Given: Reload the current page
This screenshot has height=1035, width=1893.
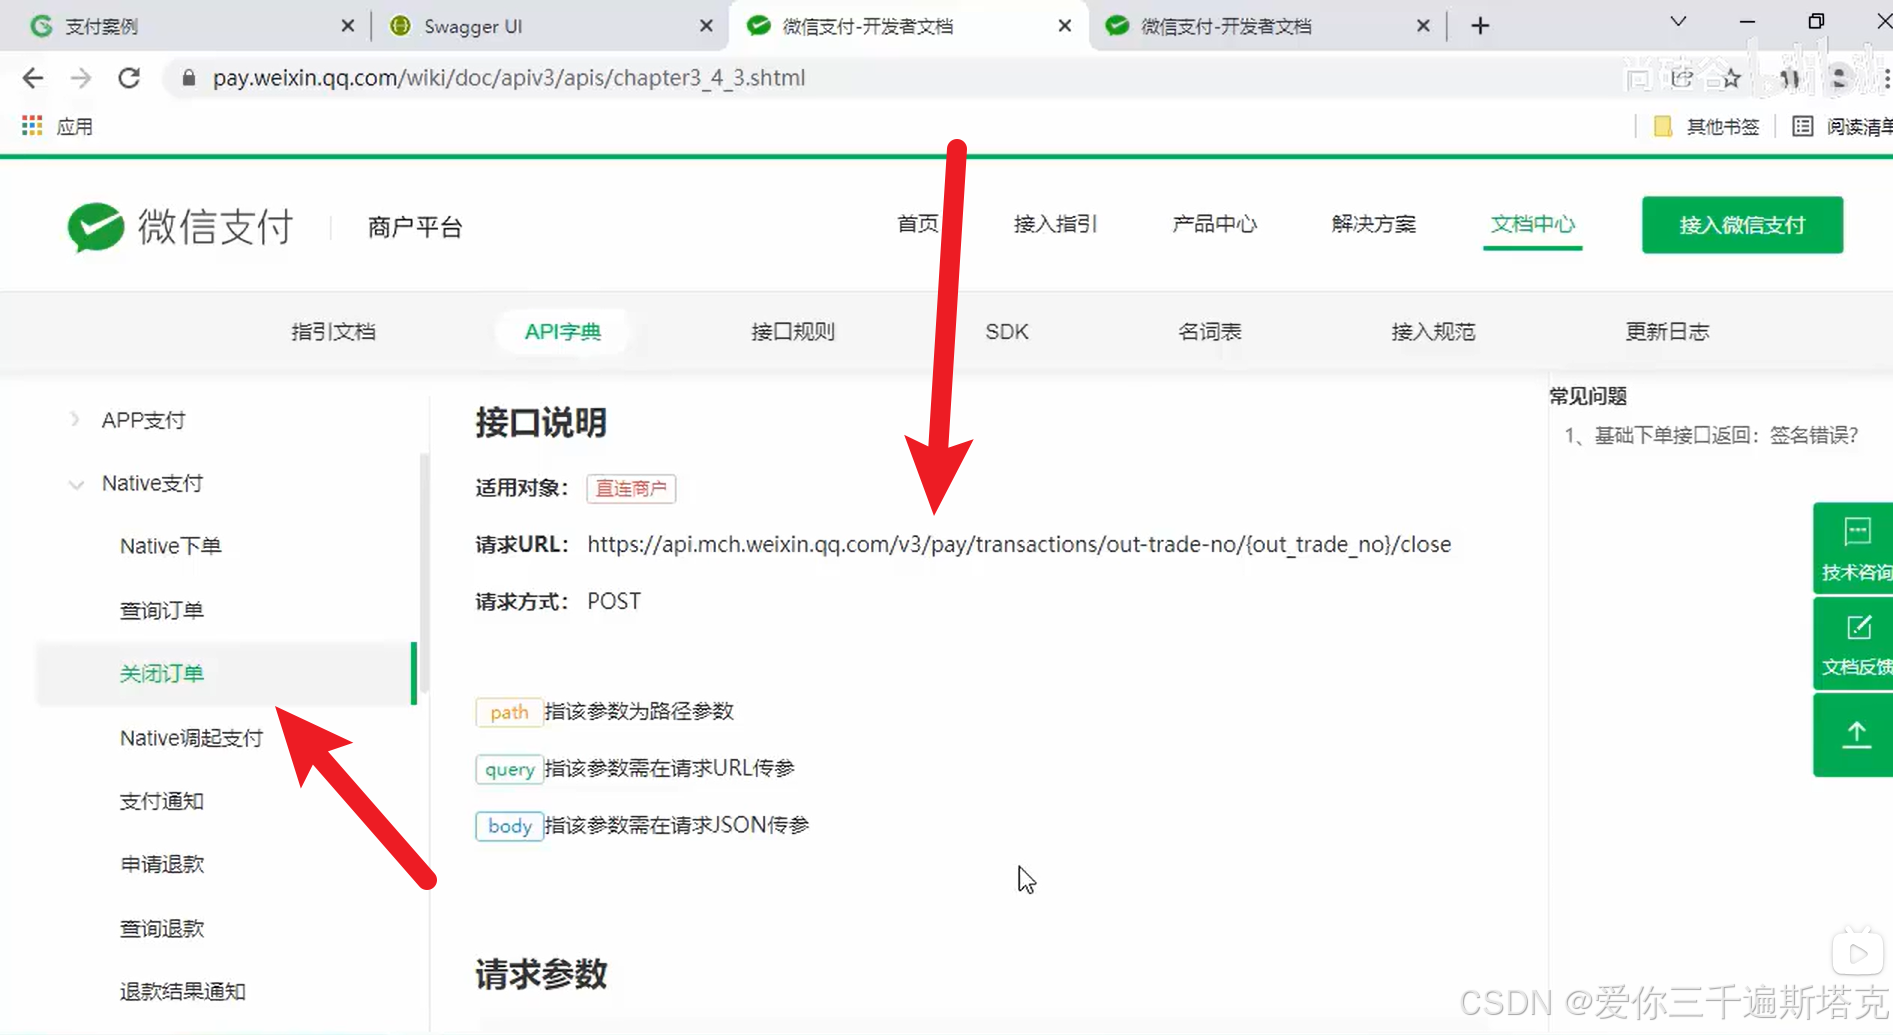Looking at the screenshot, I should click(x=129, y=78).
